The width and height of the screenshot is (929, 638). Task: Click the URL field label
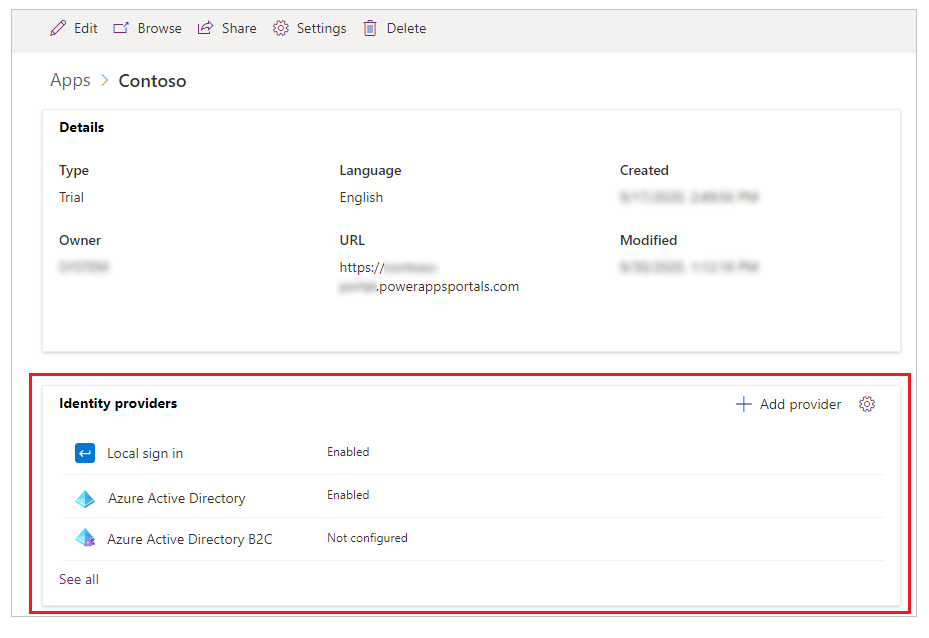click(x=352, y=241)
